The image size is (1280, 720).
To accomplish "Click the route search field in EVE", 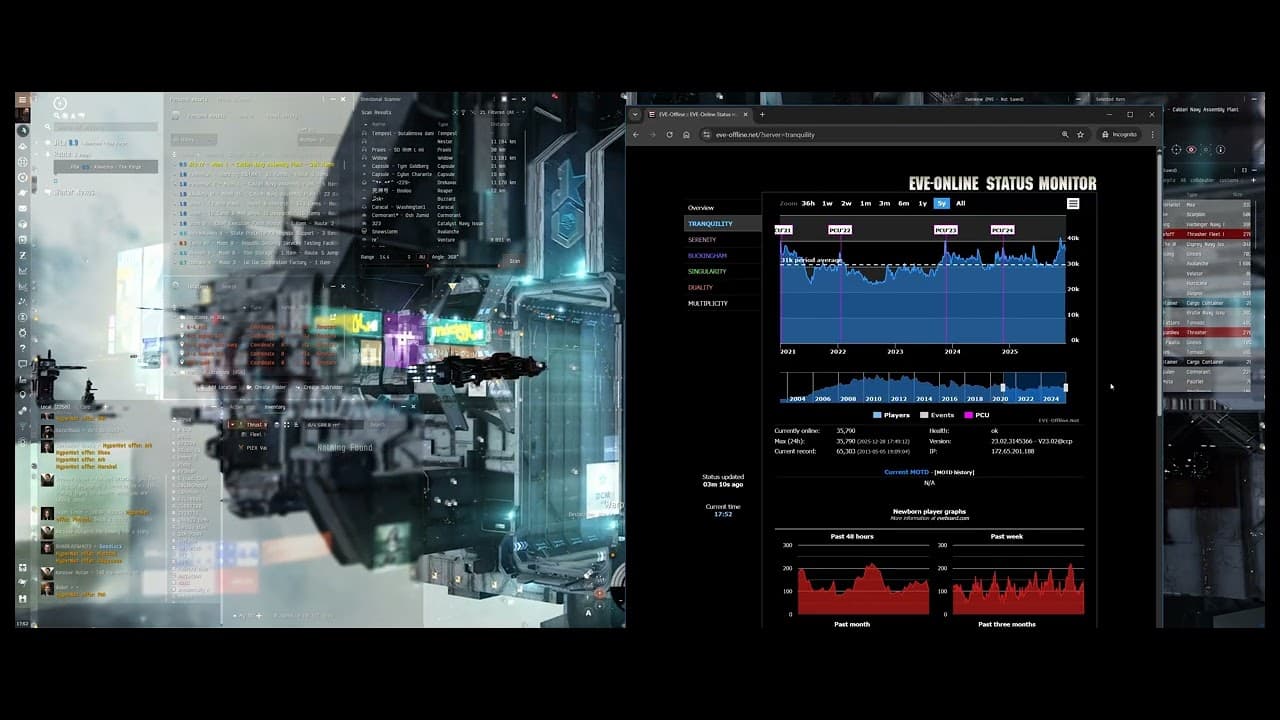I will coord(105,128).
